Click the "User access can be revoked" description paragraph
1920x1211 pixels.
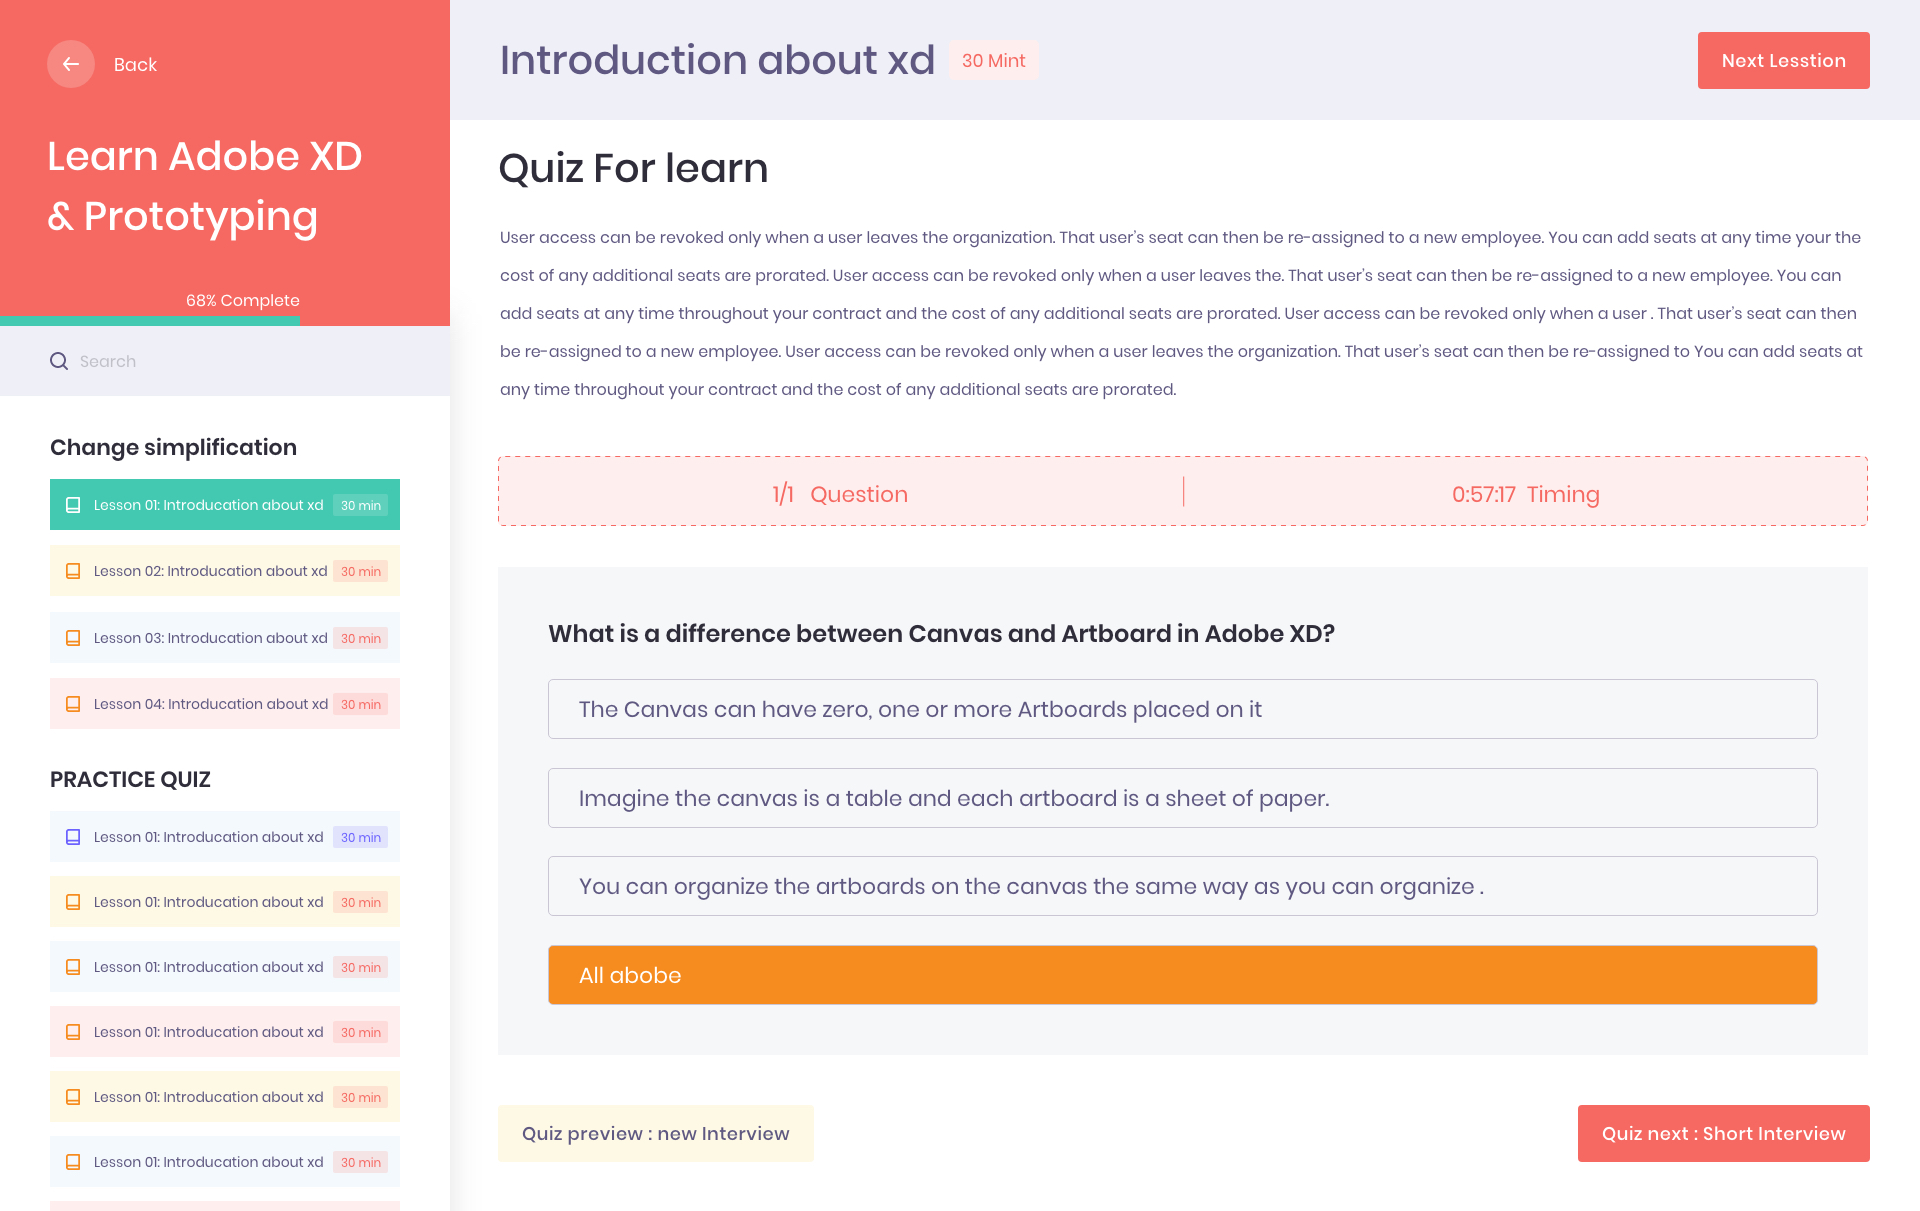tap(1183, 313)
